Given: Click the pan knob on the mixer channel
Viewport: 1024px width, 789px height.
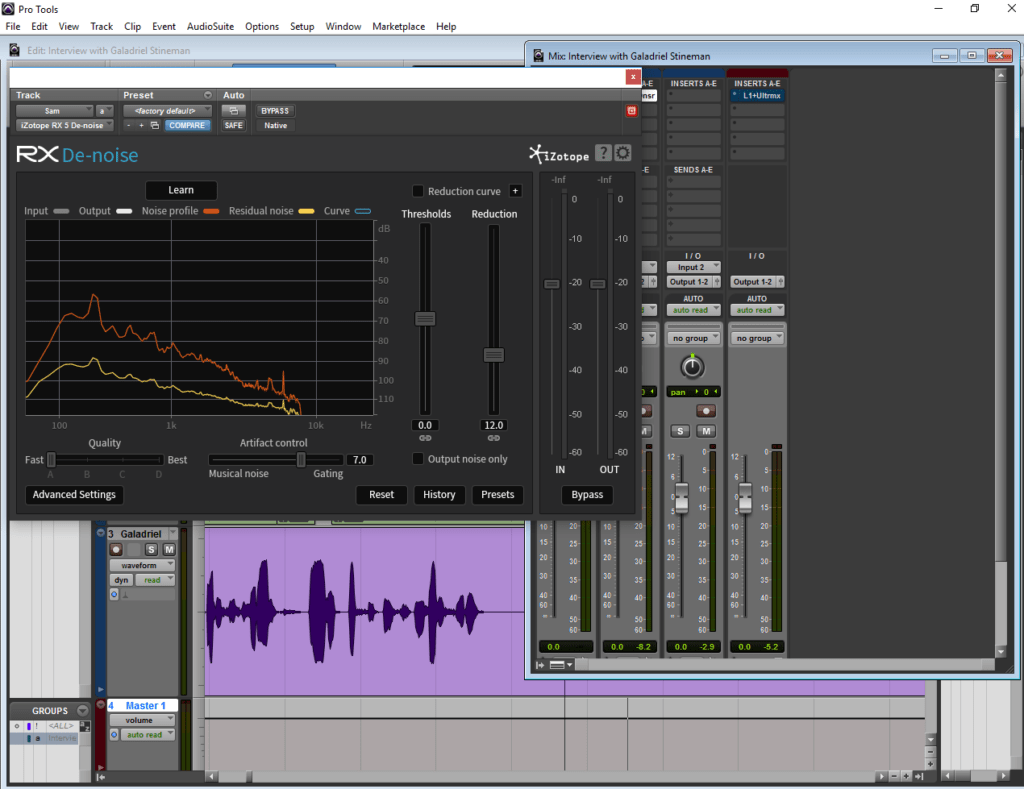Looking at the screenshot, I should pos(693,367).
